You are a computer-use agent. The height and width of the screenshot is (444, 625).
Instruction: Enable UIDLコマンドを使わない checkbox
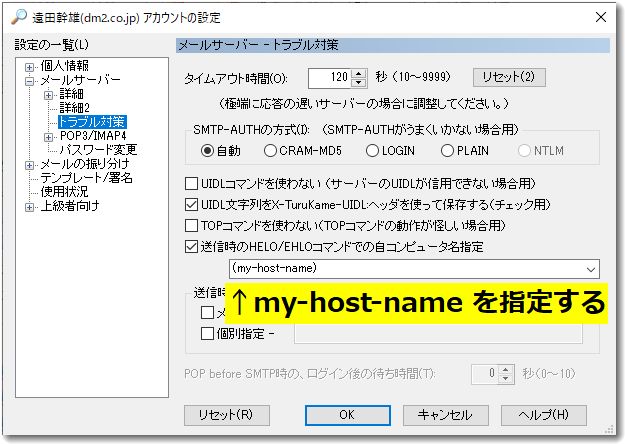coord(193,184)
